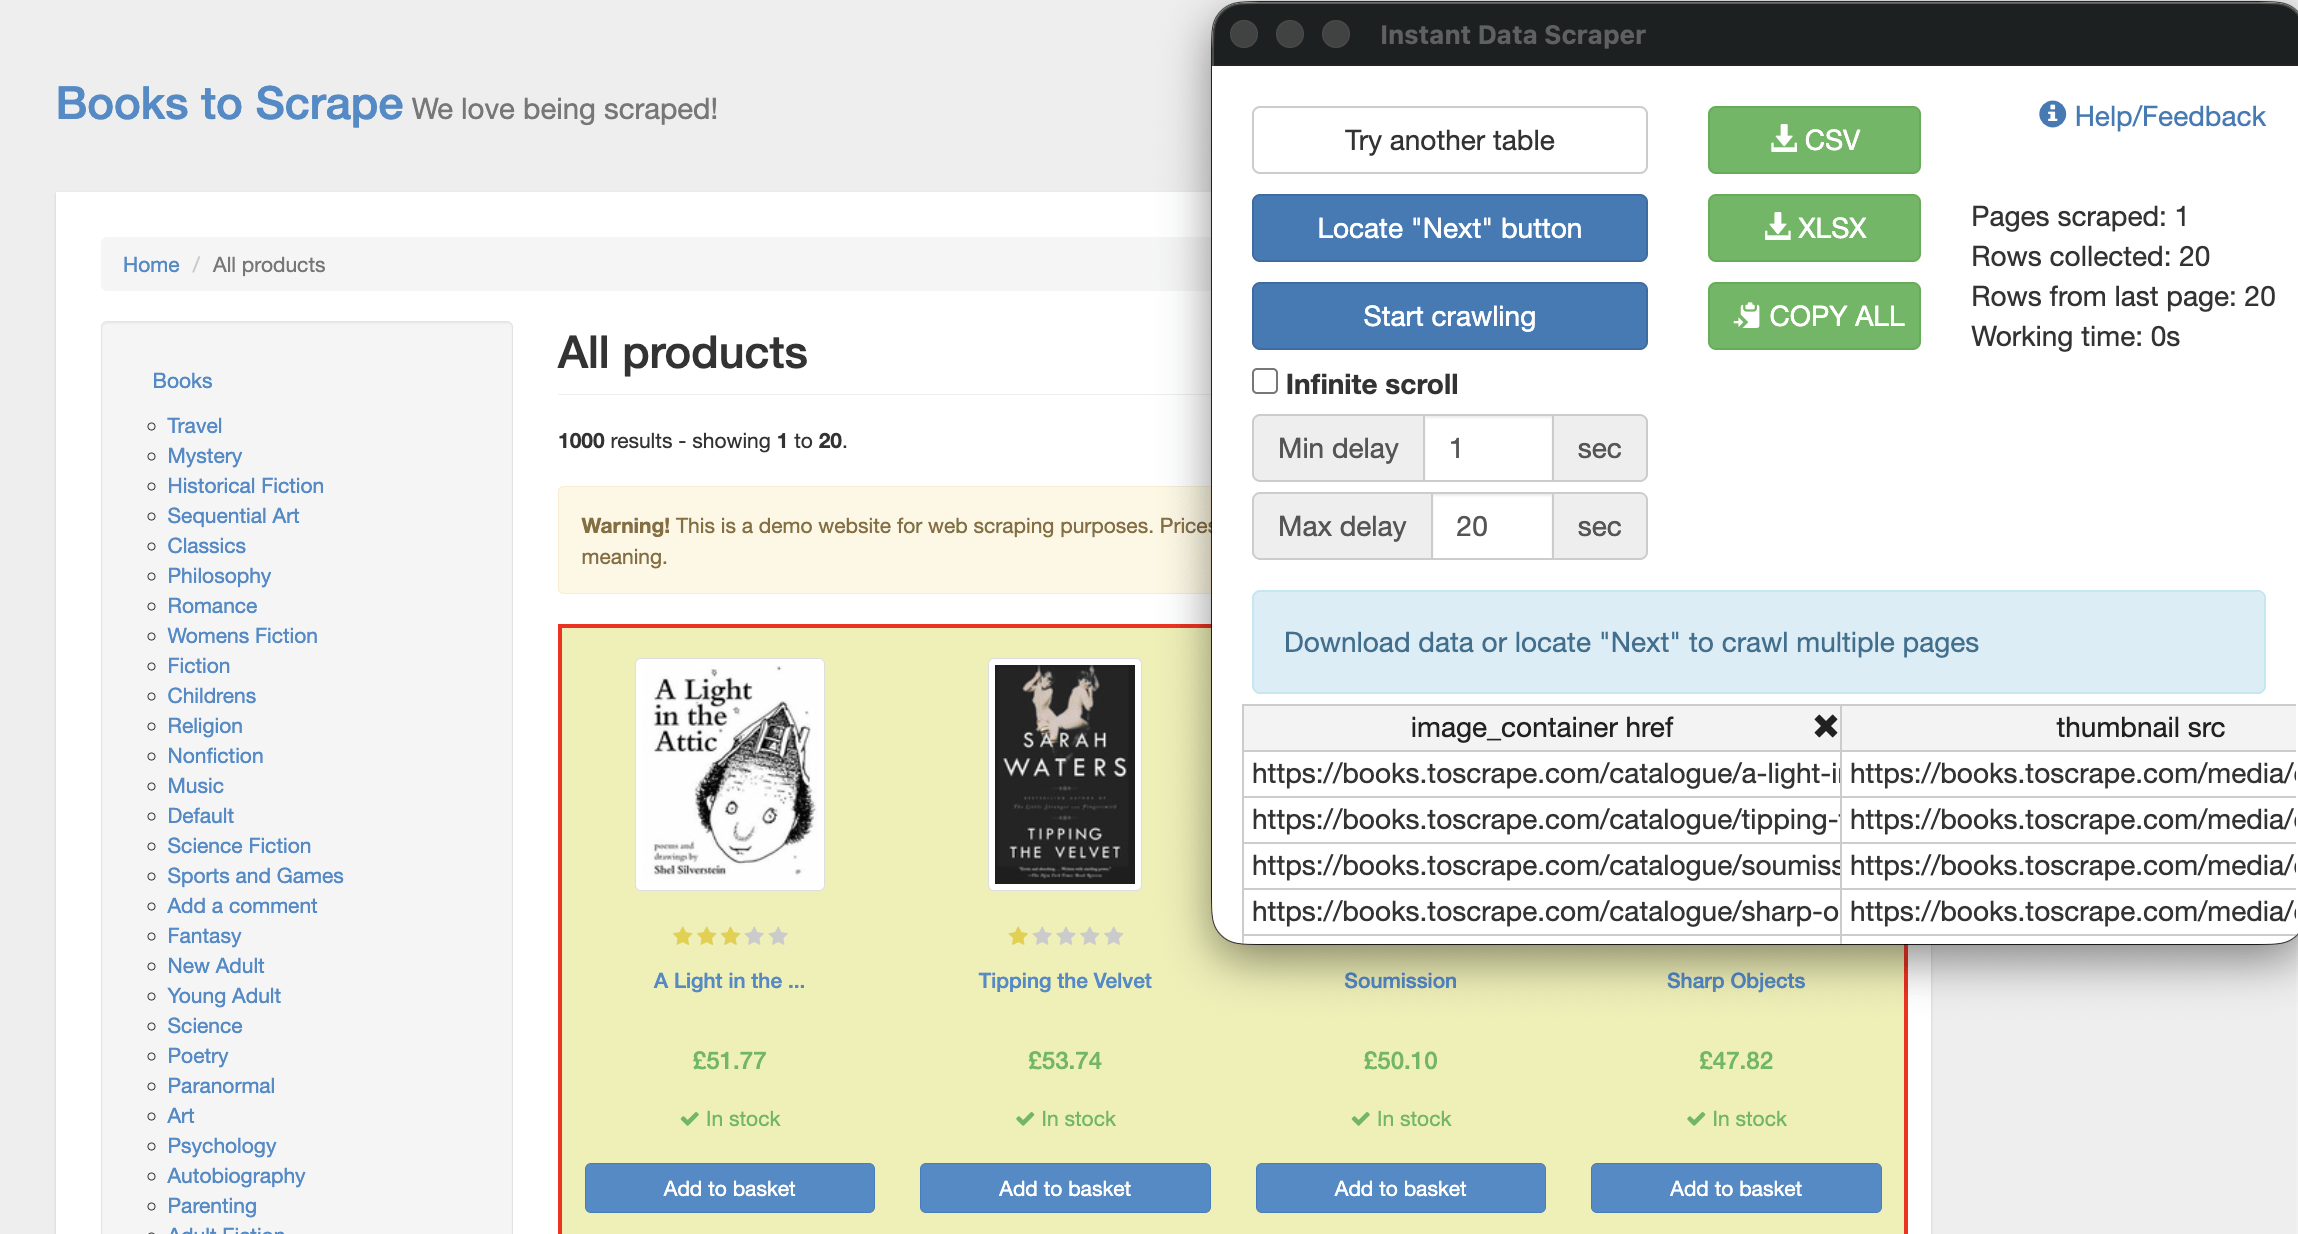
Task: Remove the image_container href column
Action: [1825, 727]
